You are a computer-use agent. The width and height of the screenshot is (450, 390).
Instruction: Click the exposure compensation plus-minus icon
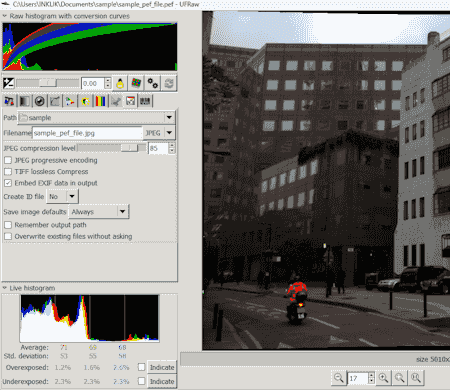[8, 83]
